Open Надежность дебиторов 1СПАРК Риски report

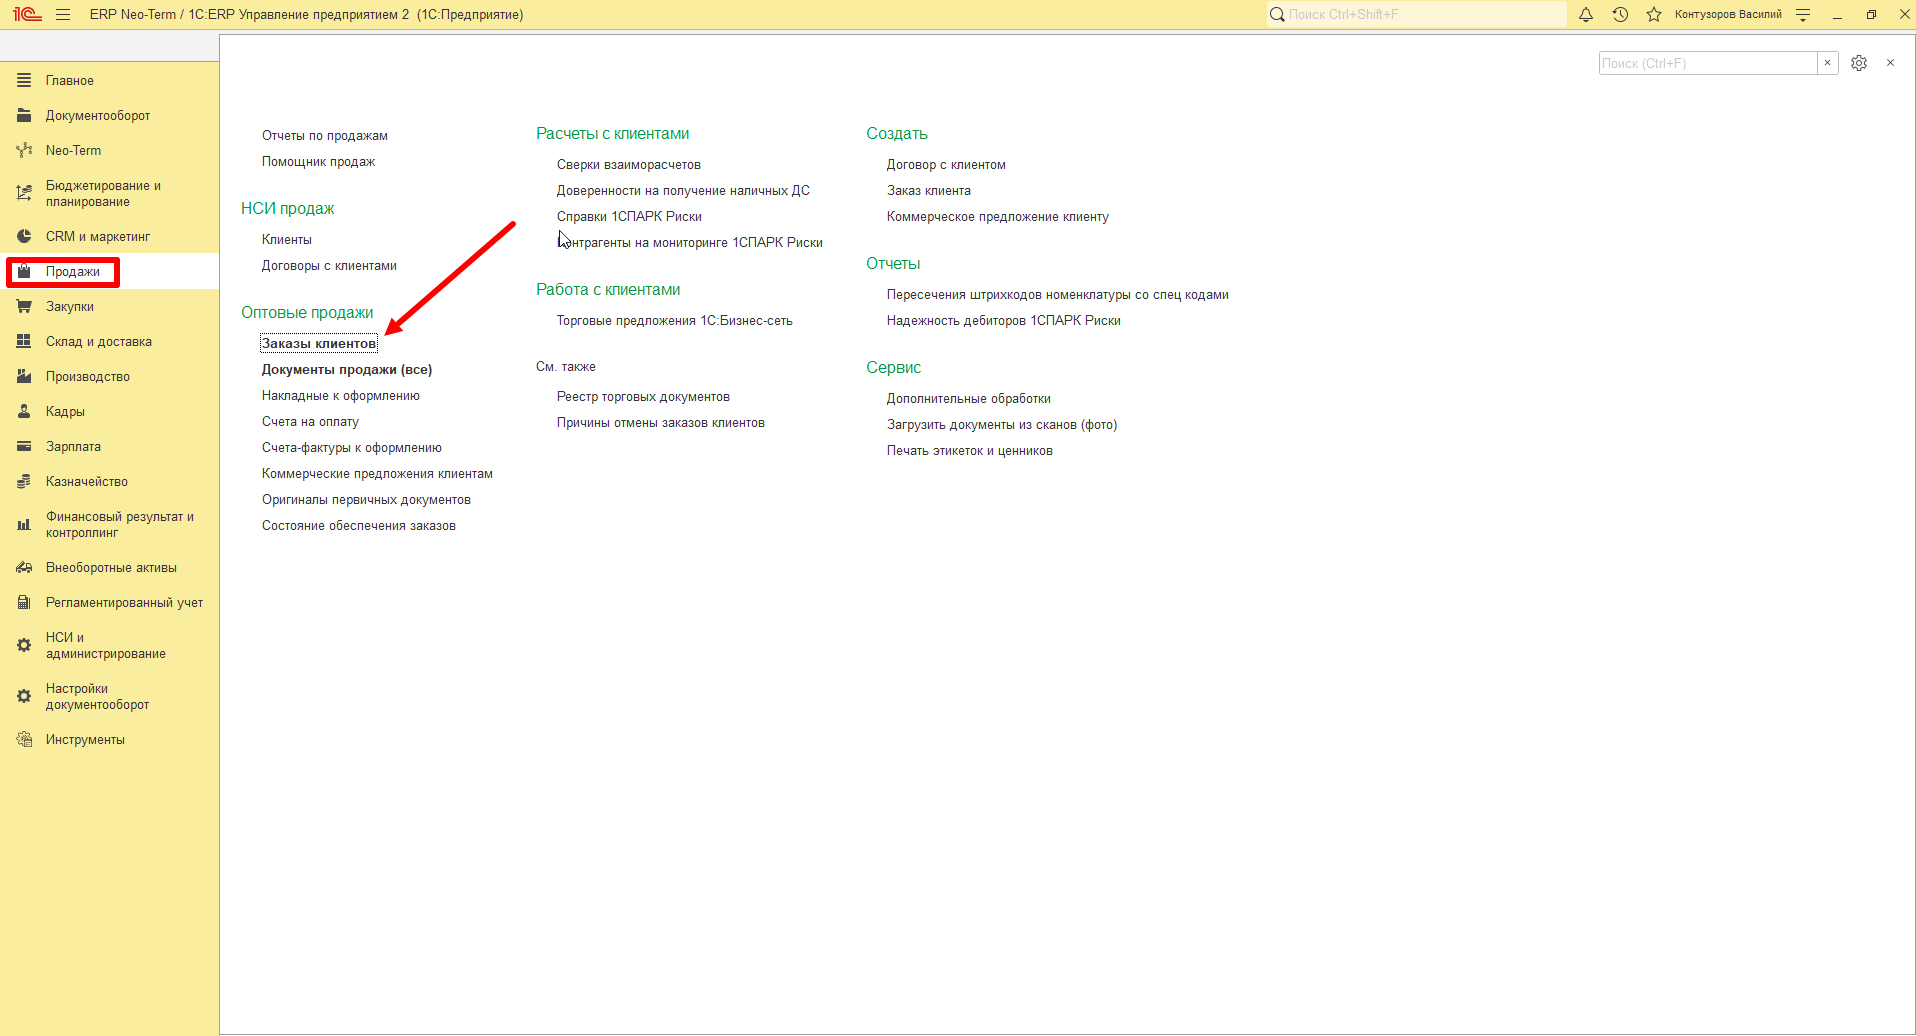1004,321
